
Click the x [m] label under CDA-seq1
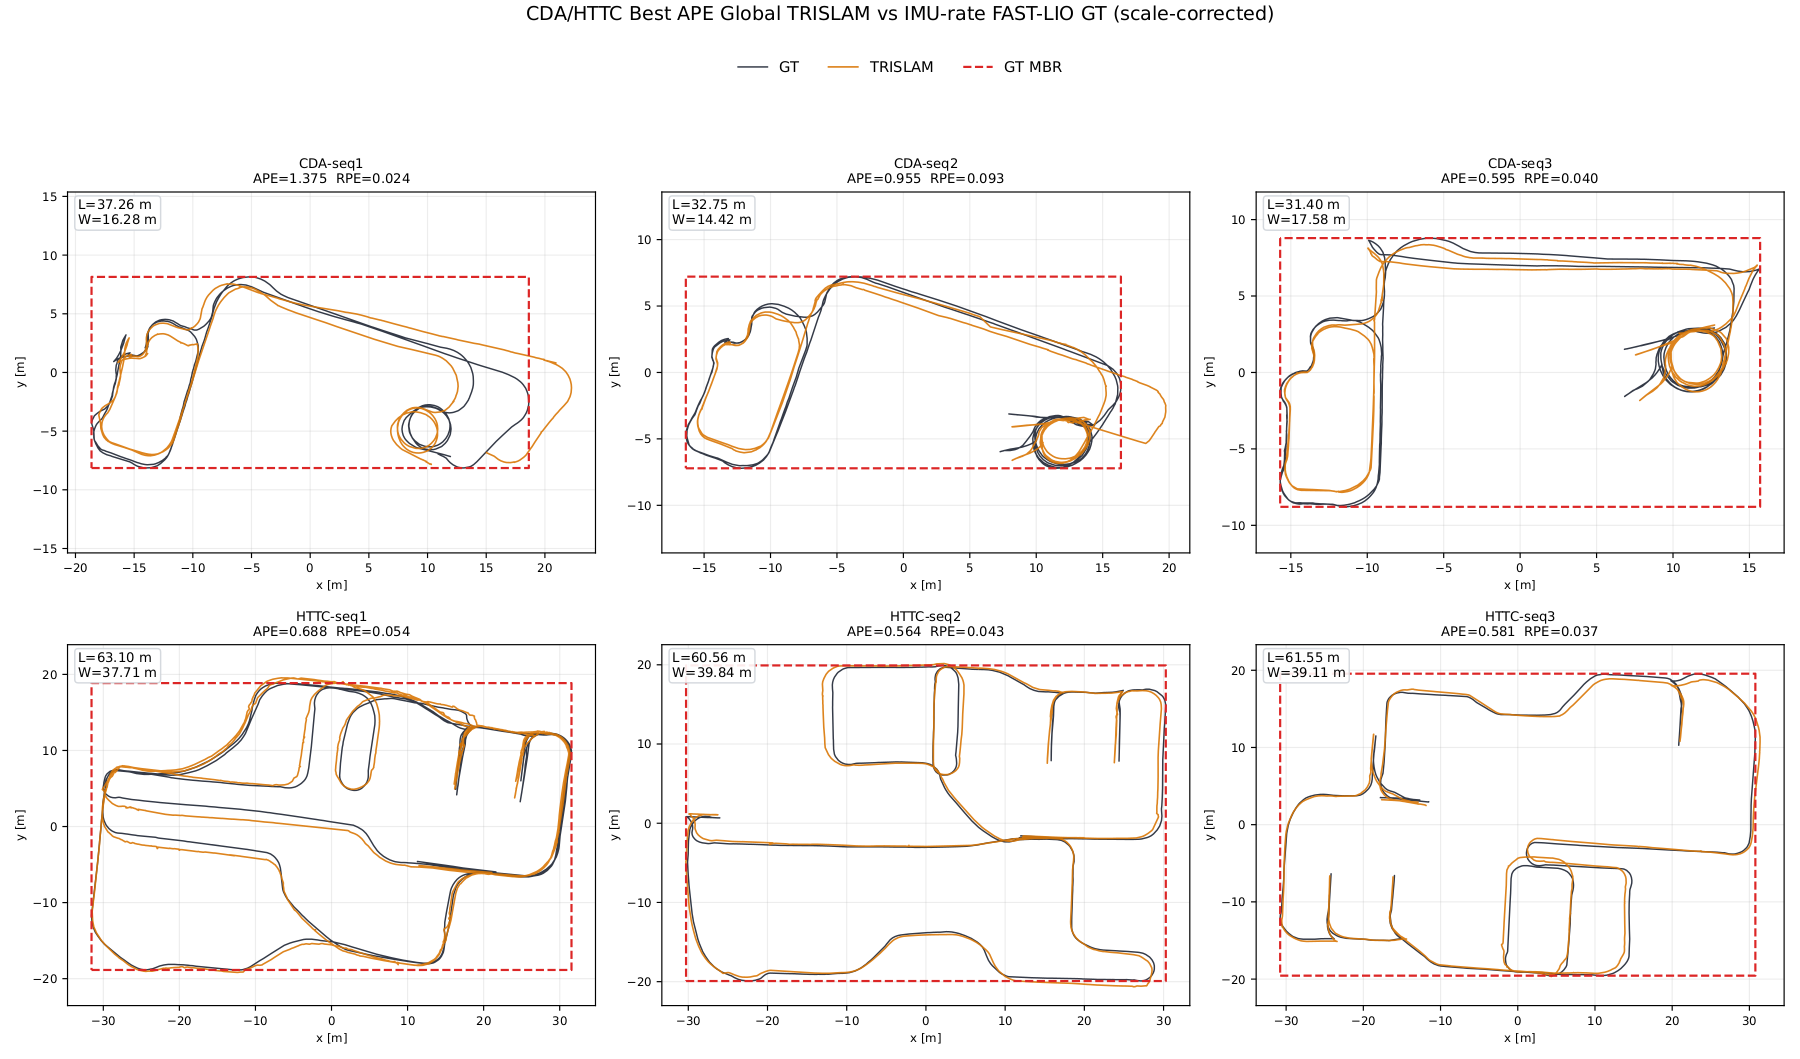tap(331, 585)
